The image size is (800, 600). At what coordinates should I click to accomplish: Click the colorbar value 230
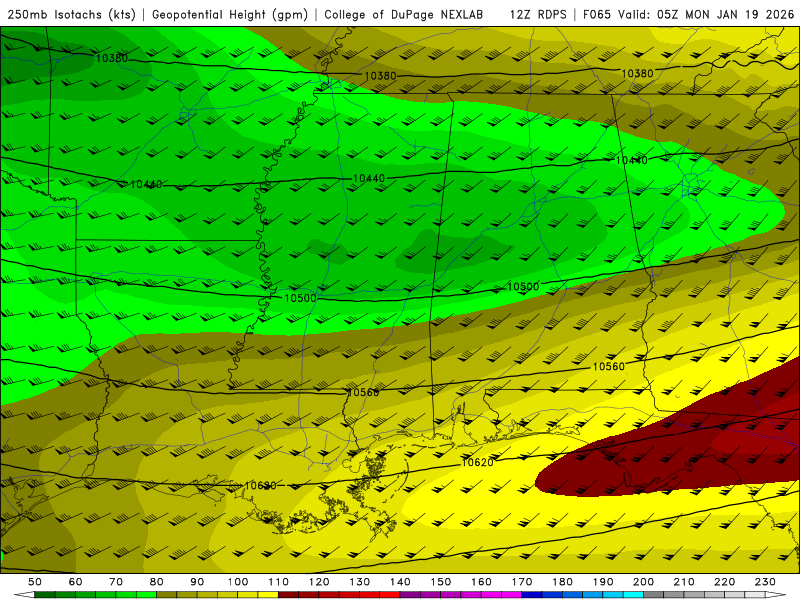point(765,582)
